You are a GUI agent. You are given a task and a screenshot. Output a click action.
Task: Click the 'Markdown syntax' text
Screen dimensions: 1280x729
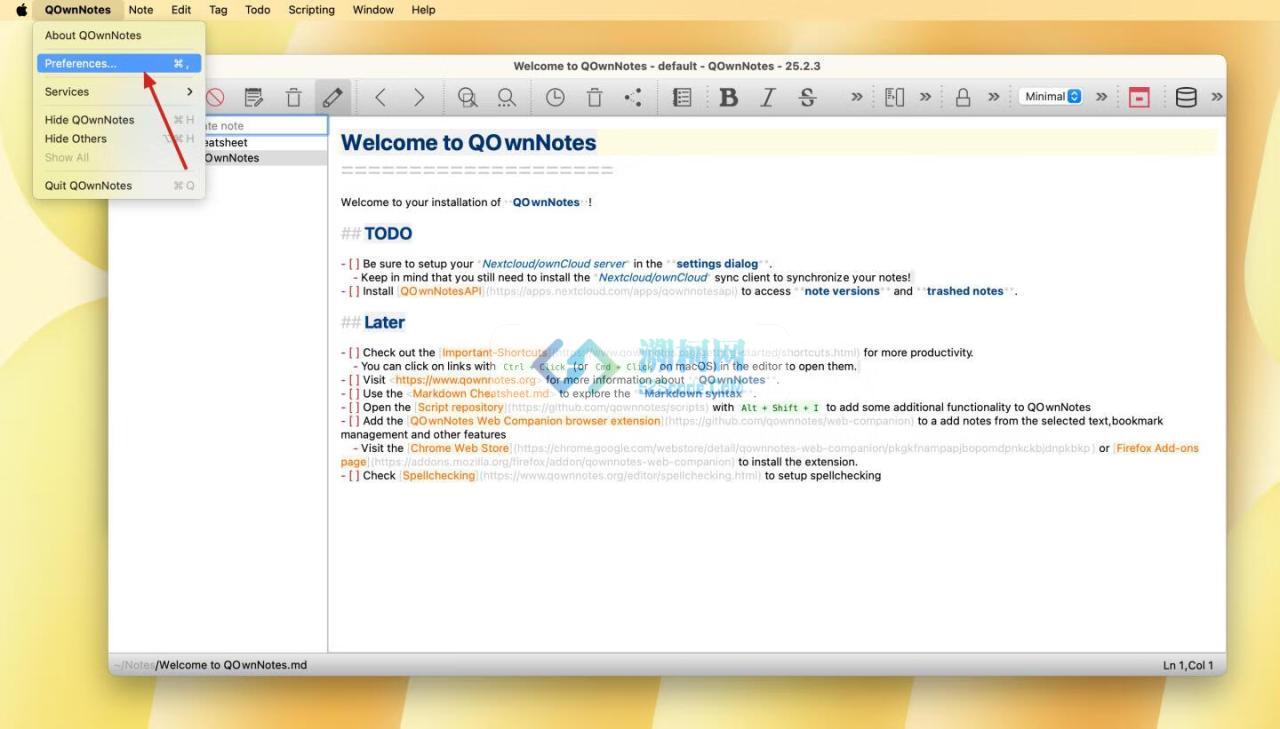pos(693,394)
